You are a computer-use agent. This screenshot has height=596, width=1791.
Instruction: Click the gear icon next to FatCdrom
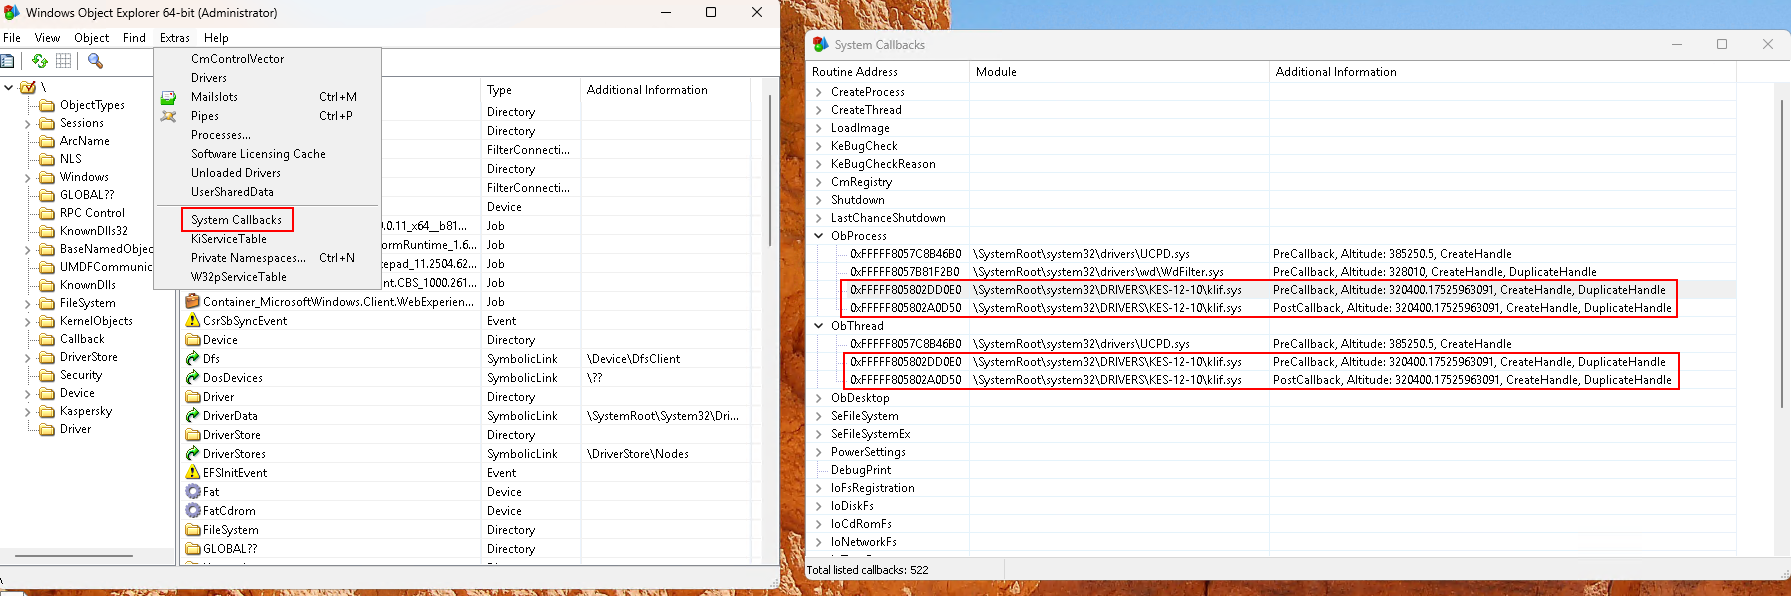tap(193, 511)
